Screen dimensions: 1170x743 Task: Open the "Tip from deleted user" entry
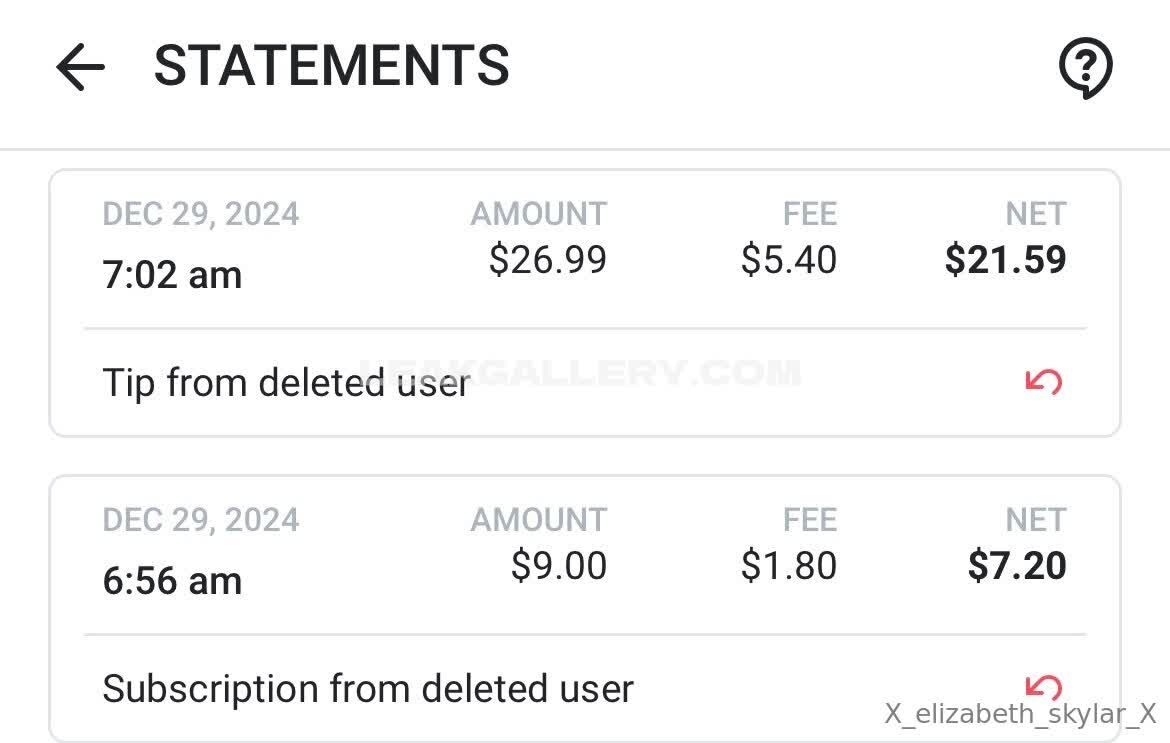coord(286,383)
